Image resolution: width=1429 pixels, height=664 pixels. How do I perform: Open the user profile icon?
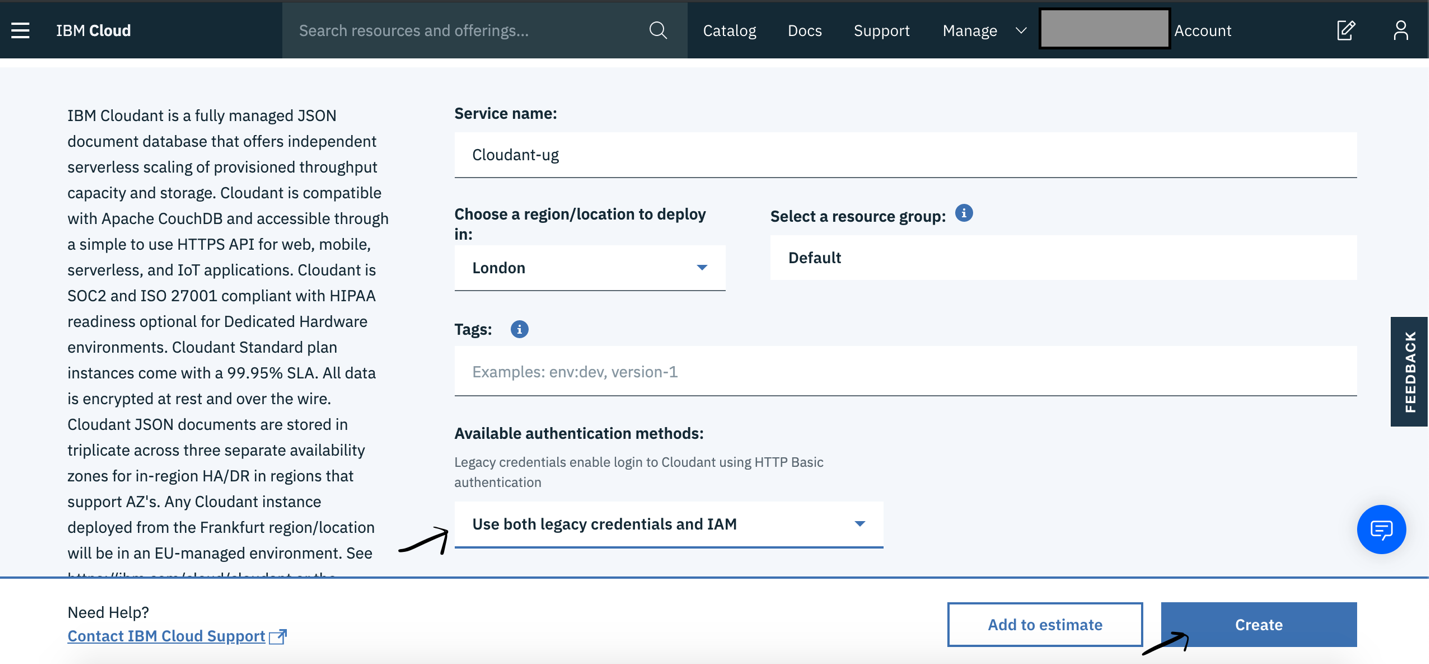(1401, 30)
